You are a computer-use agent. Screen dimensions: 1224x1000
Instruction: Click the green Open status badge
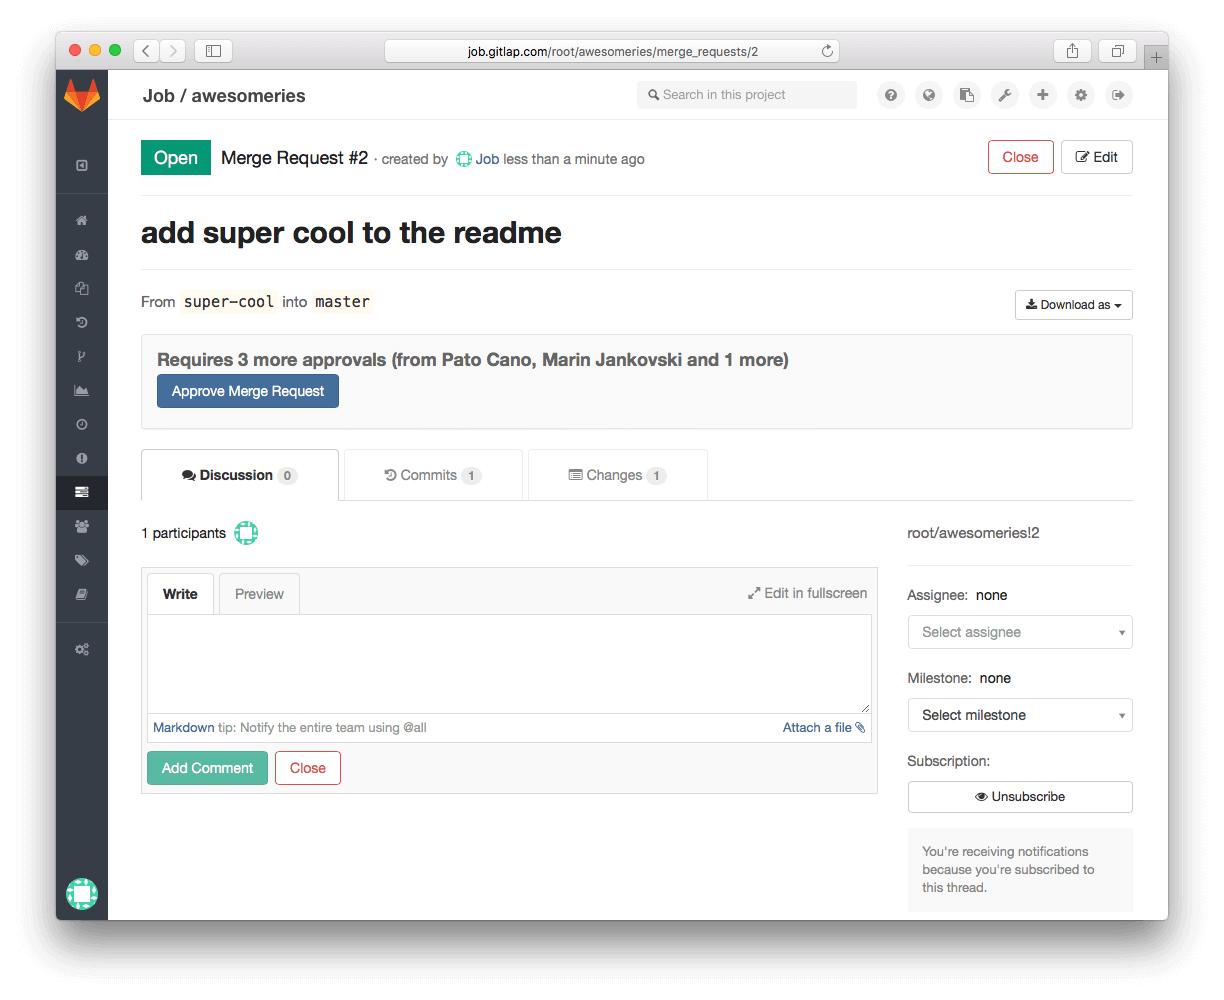click(x=176, y=158)
